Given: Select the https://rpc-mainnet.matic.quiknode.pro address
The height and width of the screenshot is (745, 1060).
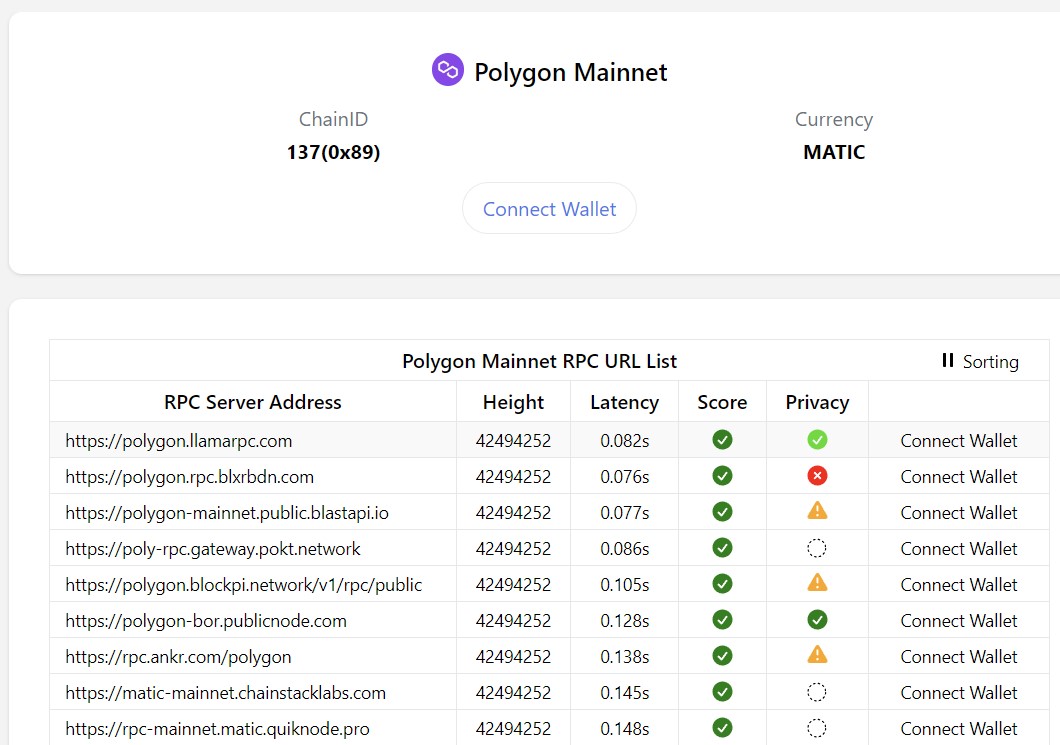Looking at the screenshot, I should coord(217,729).
